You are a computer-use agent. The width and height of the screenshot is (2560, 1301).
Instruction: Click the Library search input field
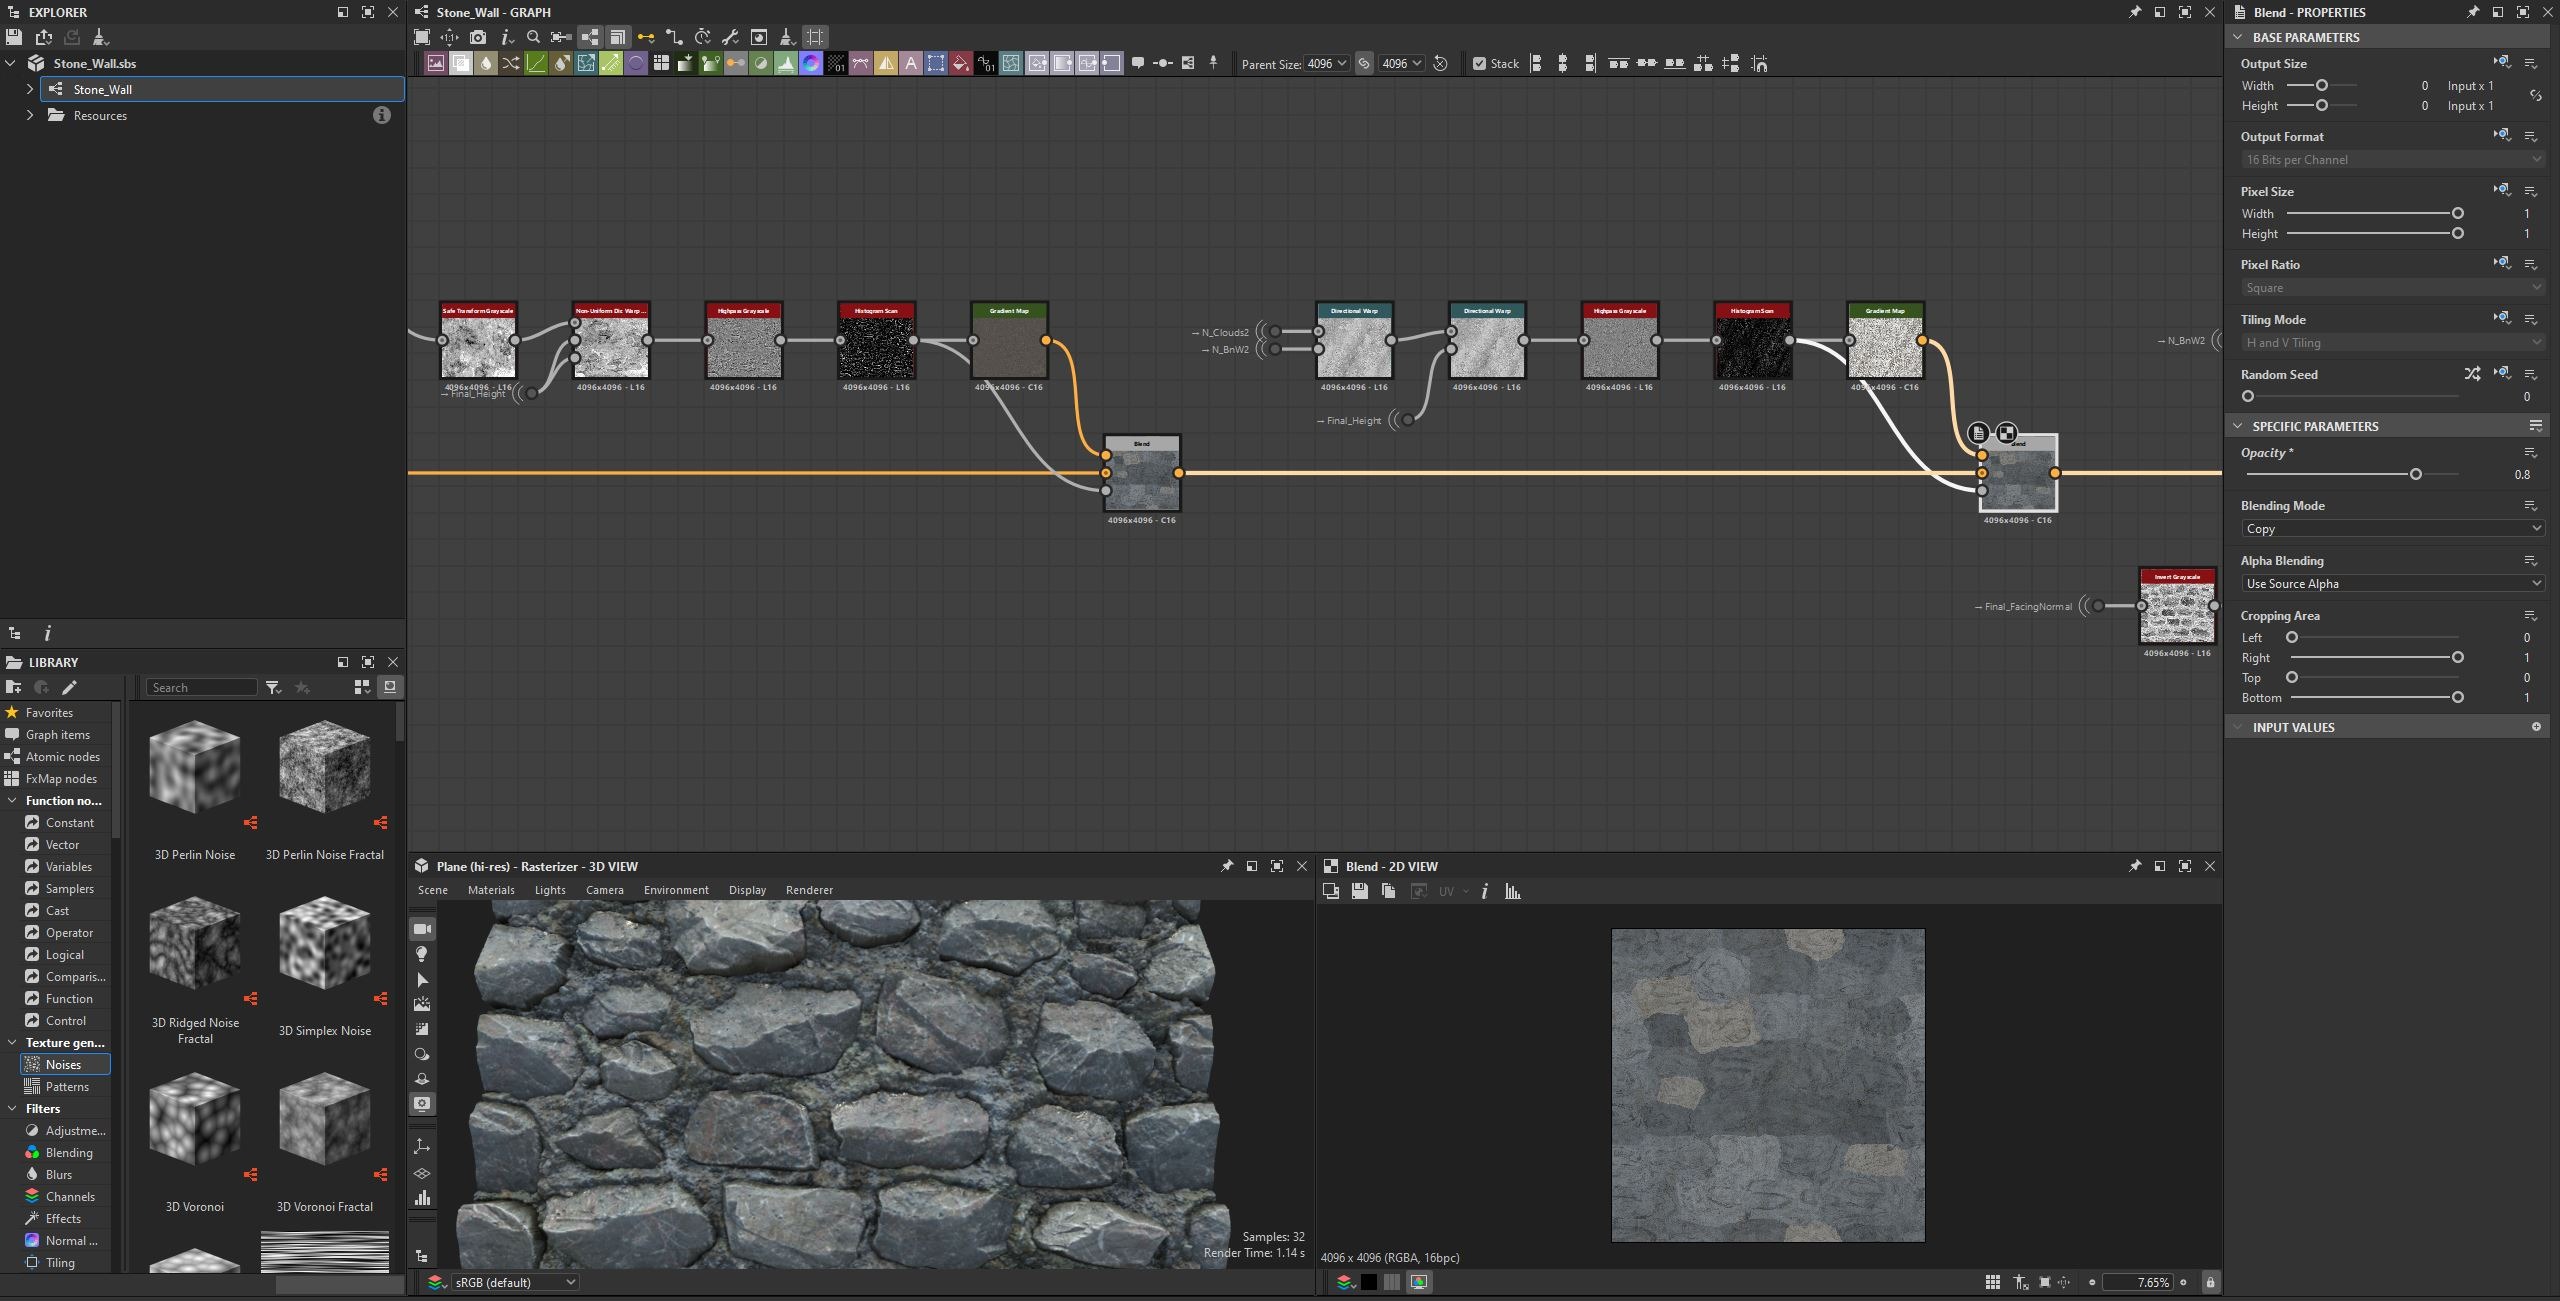pos(202,687)
